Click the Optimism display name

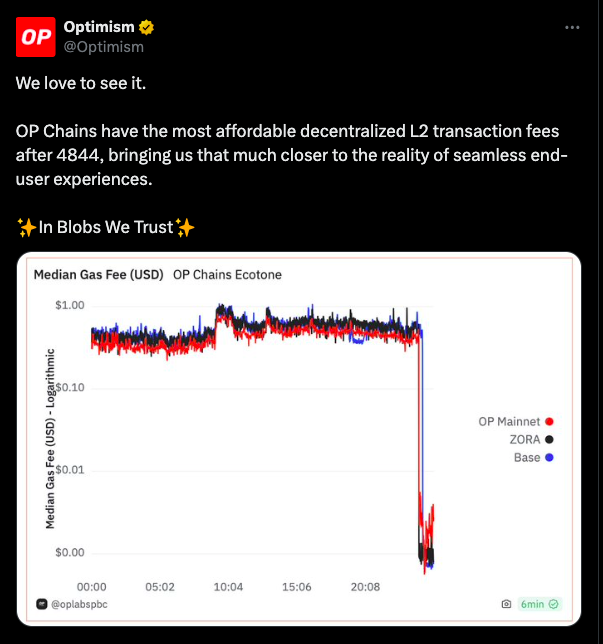pos(99,27)
